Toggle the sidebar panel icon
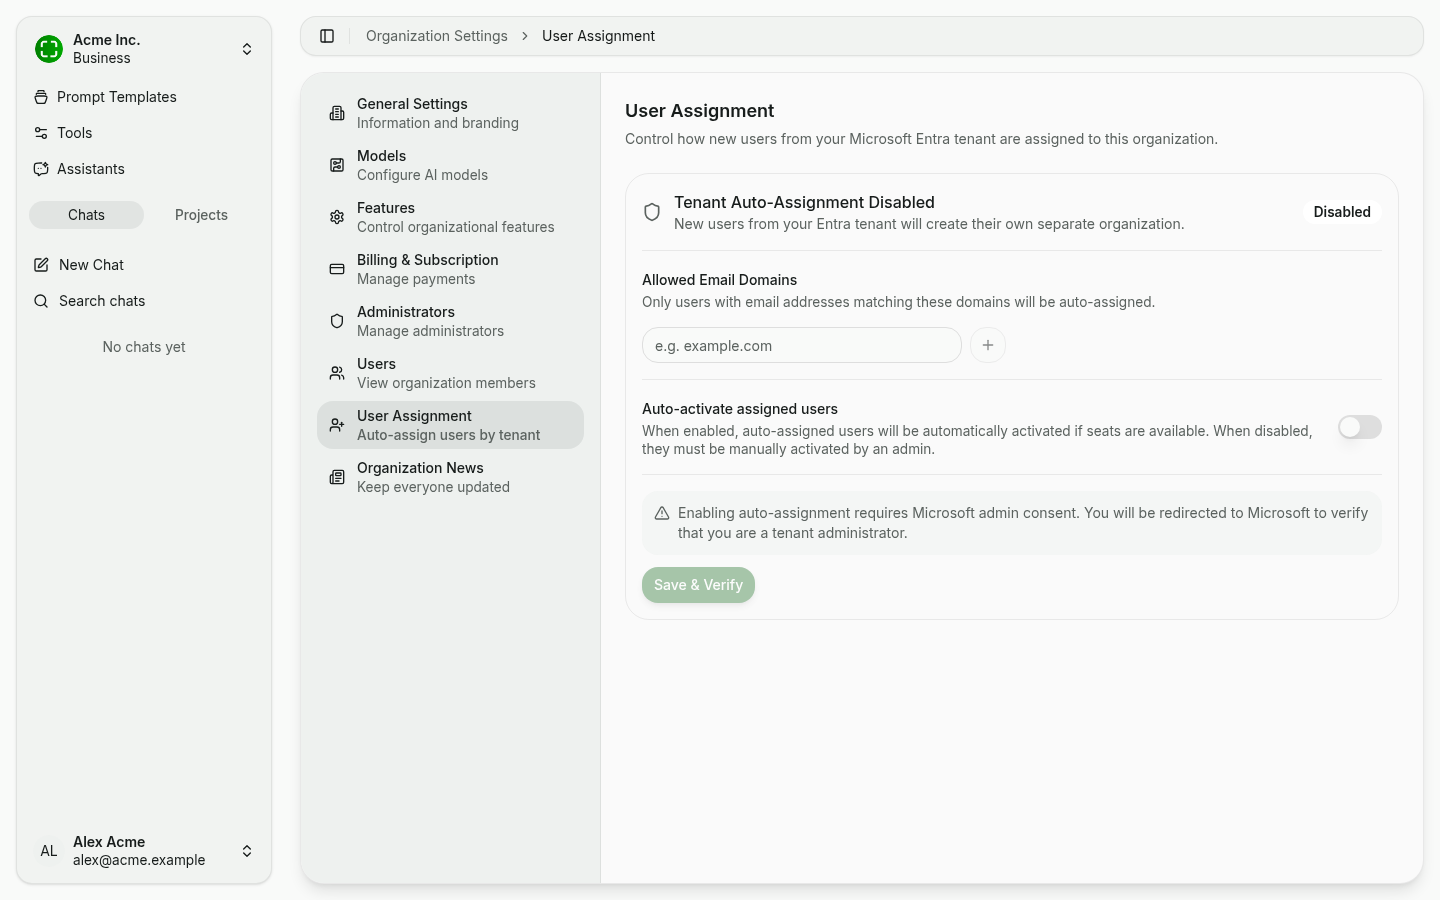This screenshot has height=900, width=1440. (327, 36)
